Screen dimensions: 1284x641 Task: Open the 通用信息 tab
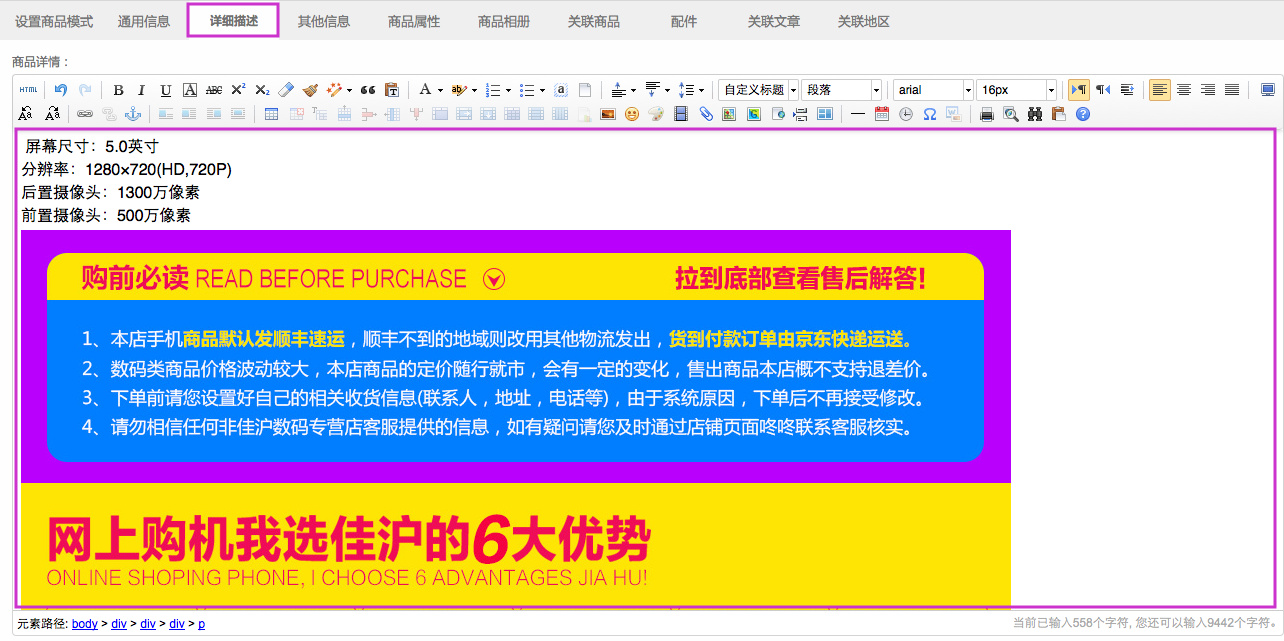(144, 21)
